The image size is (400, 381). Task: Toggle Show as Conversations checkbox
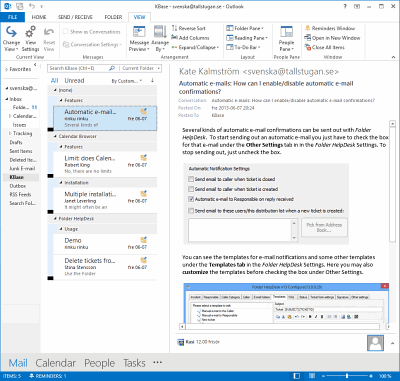pos(66,32)
